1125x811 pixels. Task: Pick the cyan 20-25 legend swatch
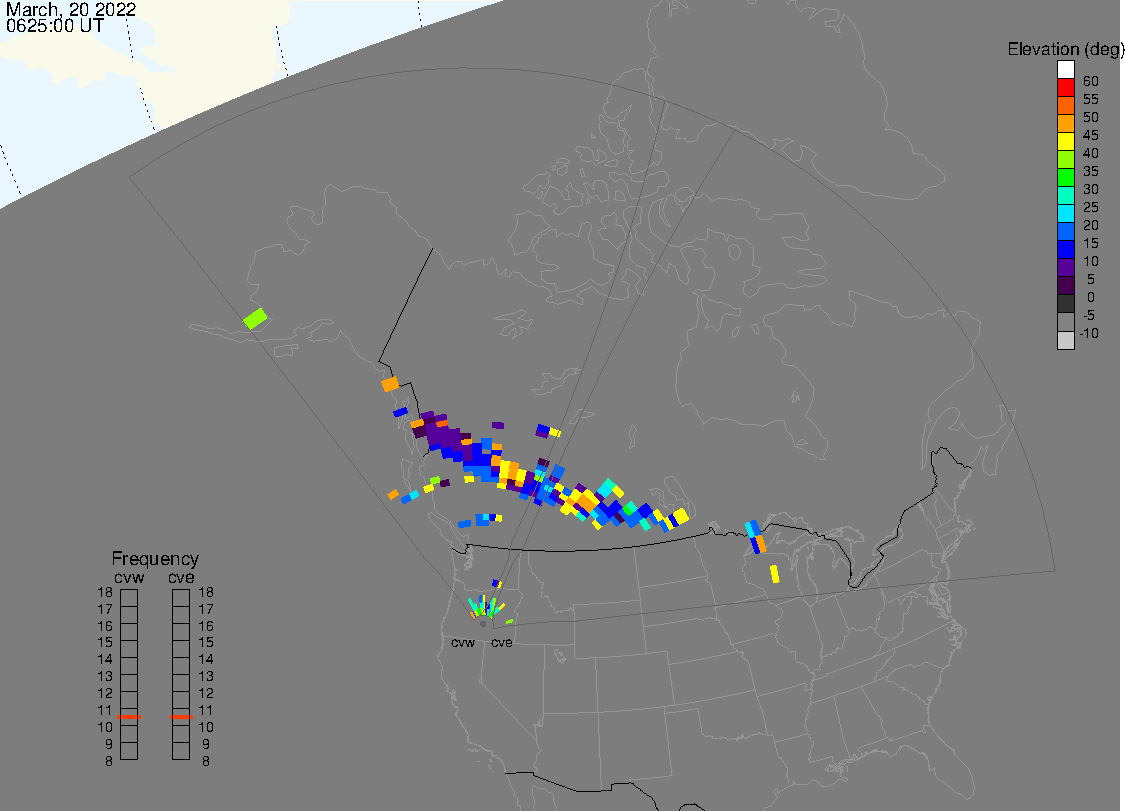point(1065,213)
